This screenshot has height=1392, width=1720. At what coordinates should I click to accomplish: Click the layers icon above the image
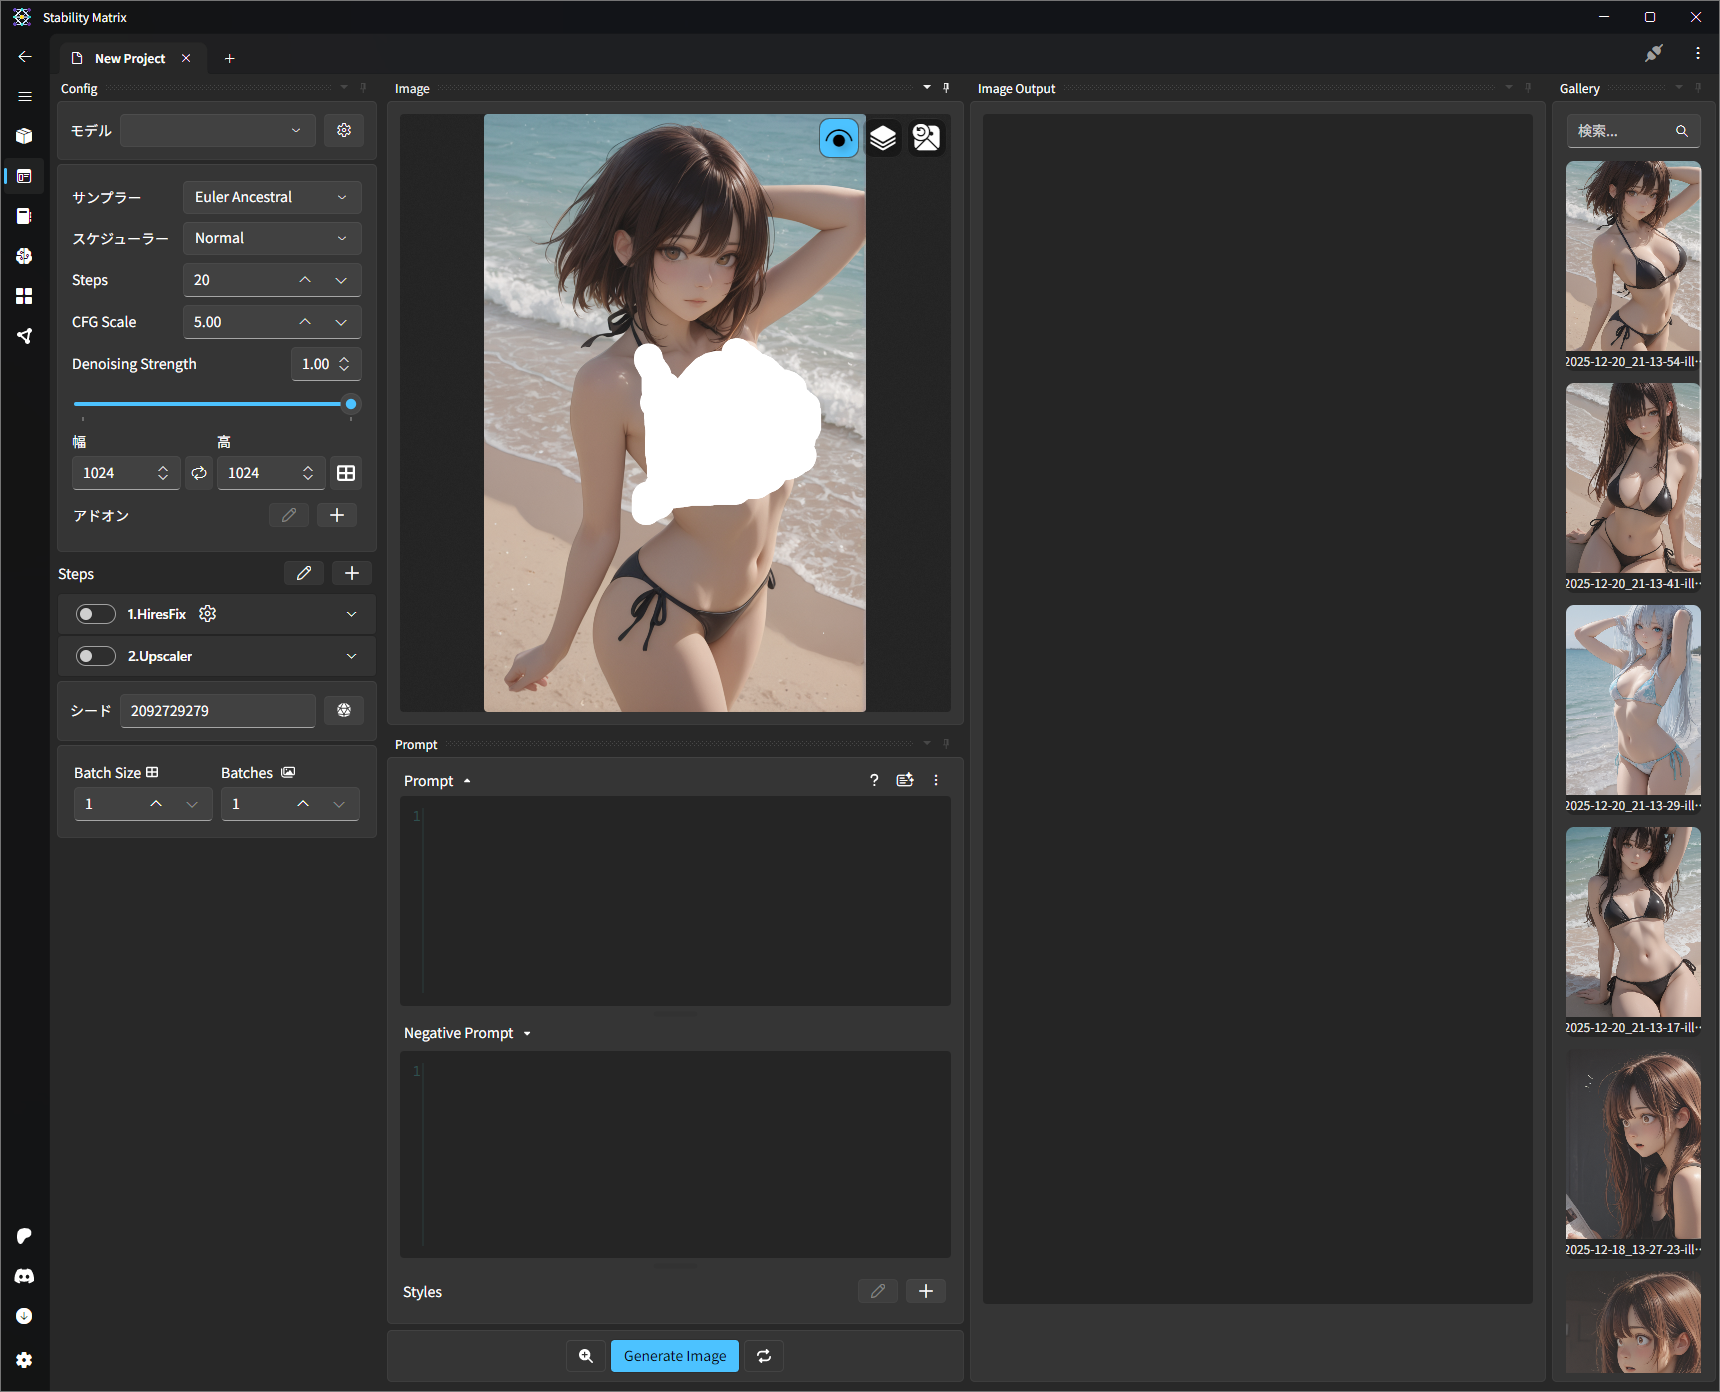[x=882, y=138]
